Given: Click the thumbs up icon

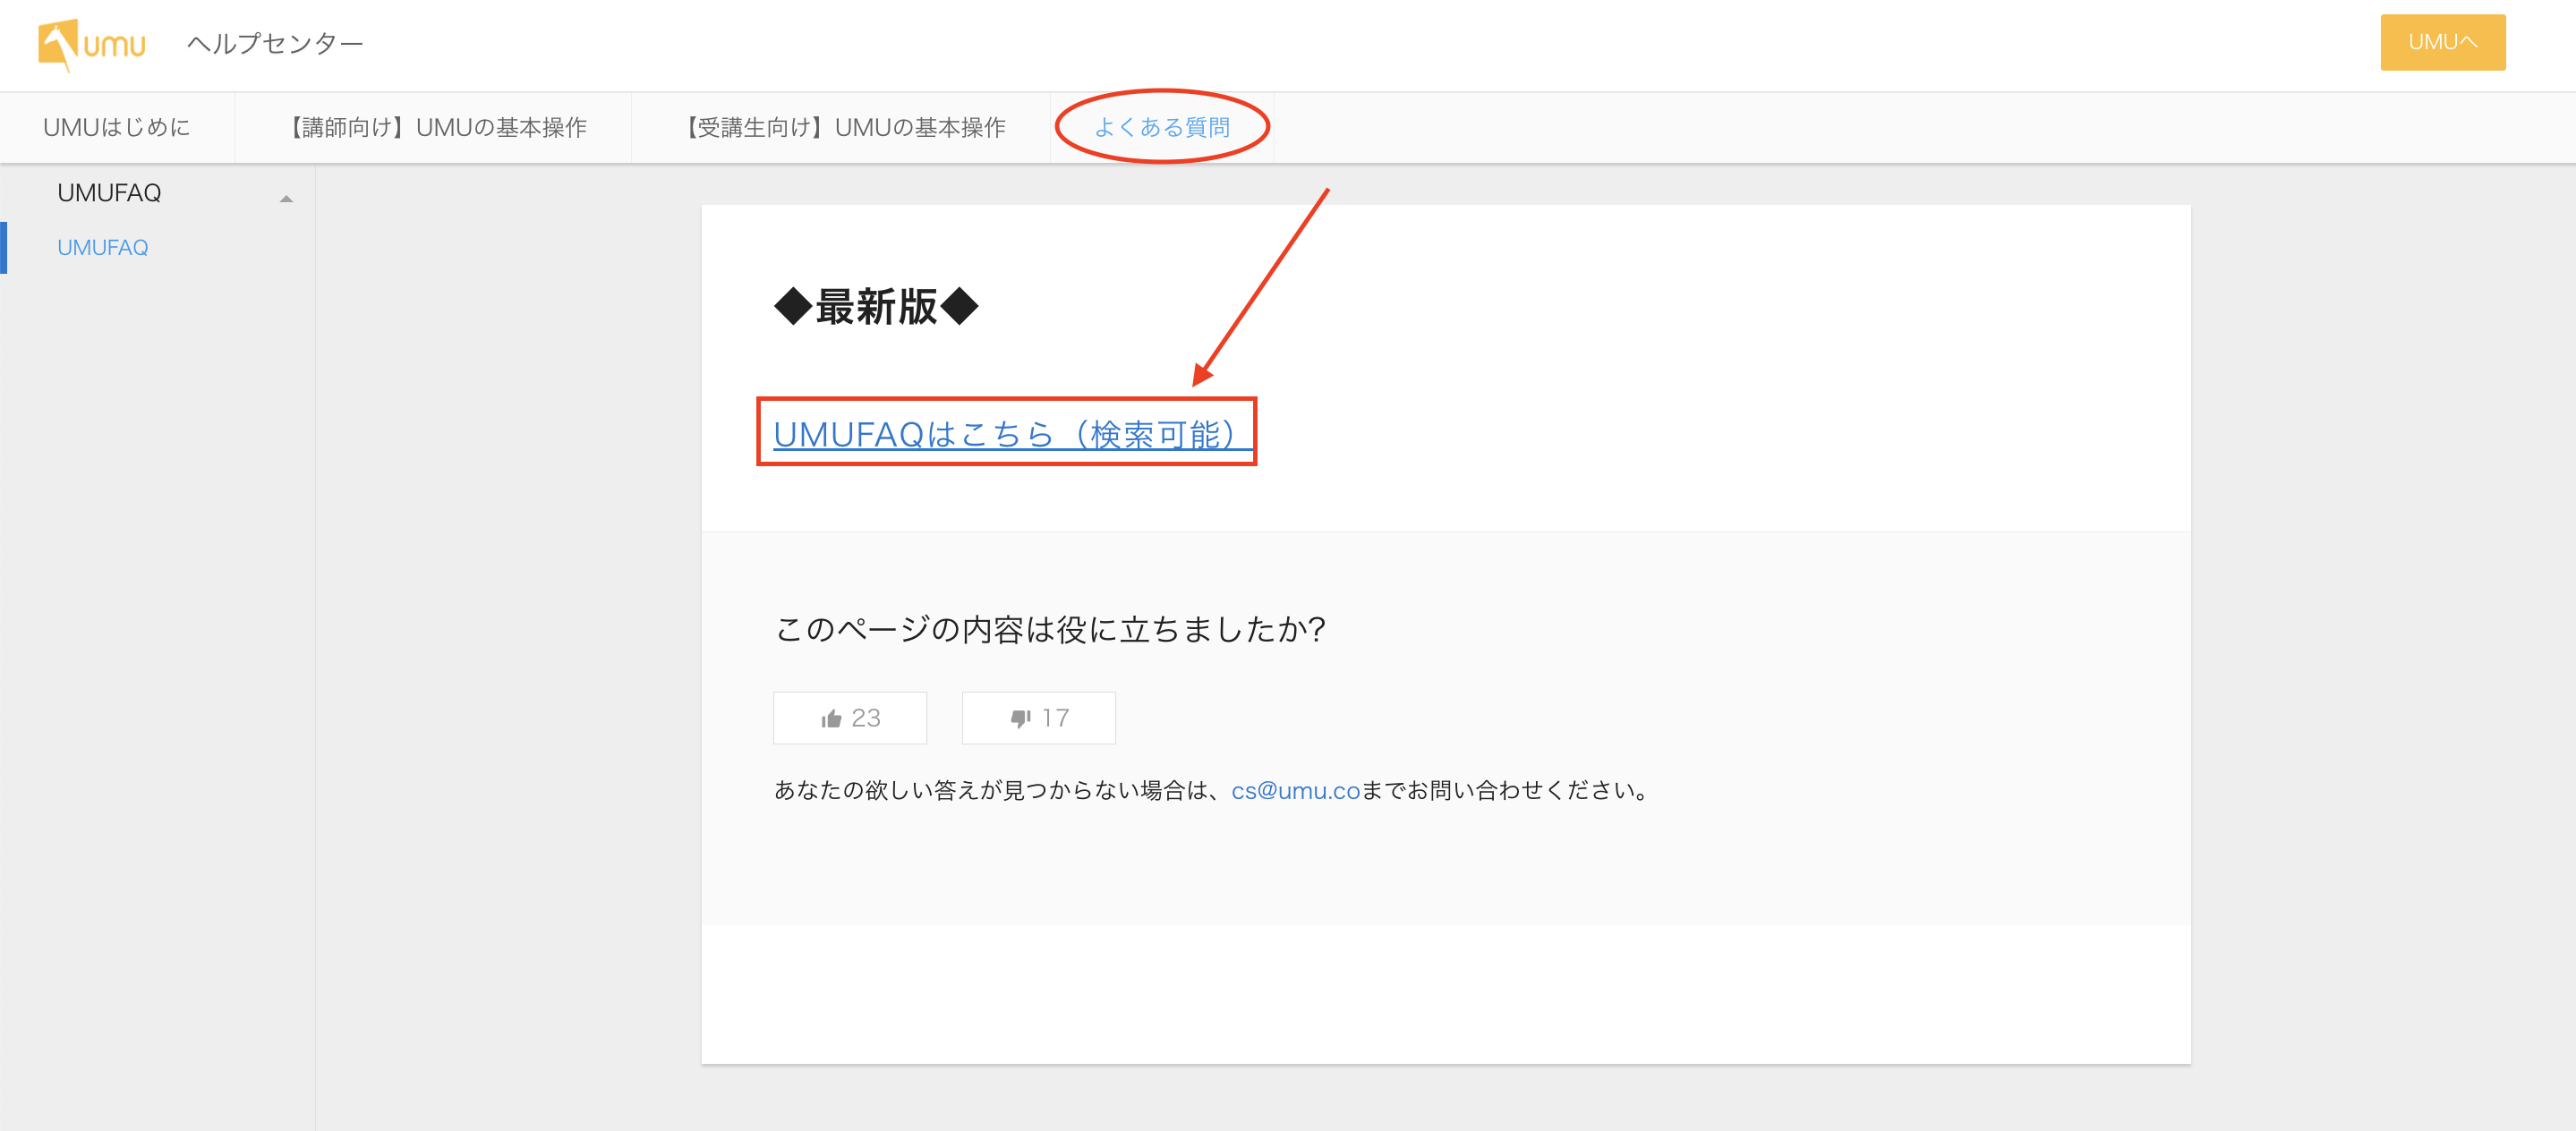Looking at the screenshot, I should tap(831, 719).
